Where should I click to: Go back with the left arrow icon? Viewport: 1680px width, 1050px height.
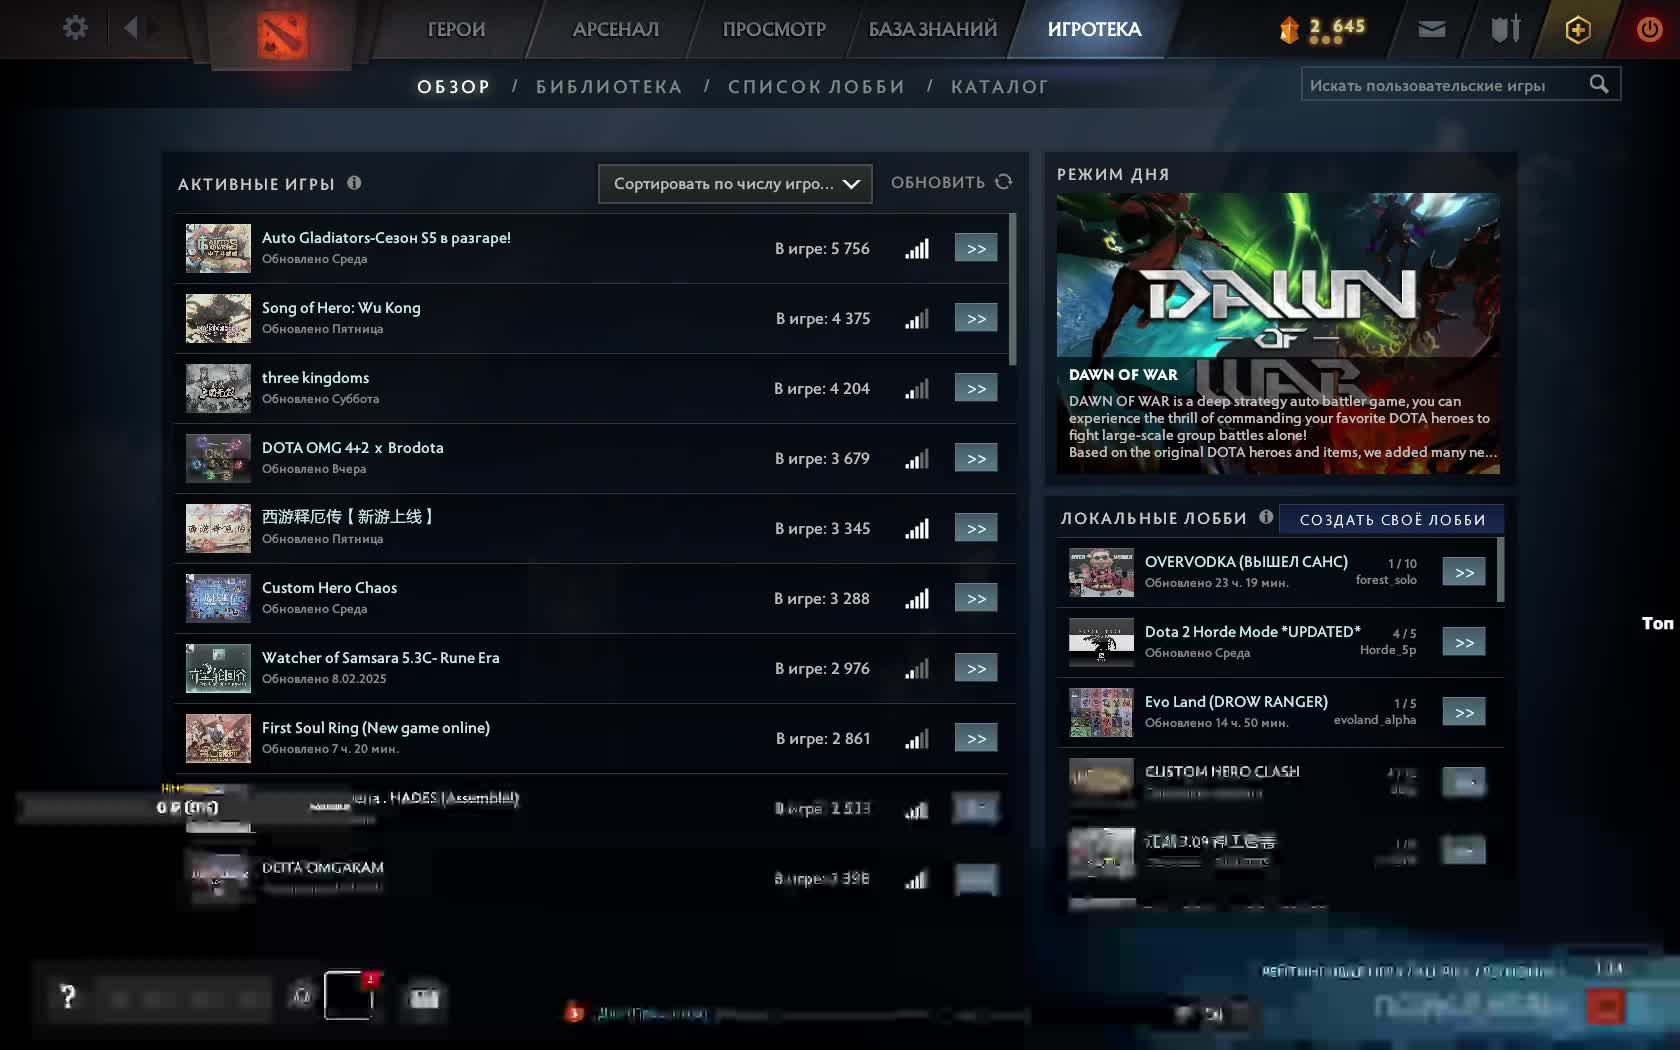(130, 28)
